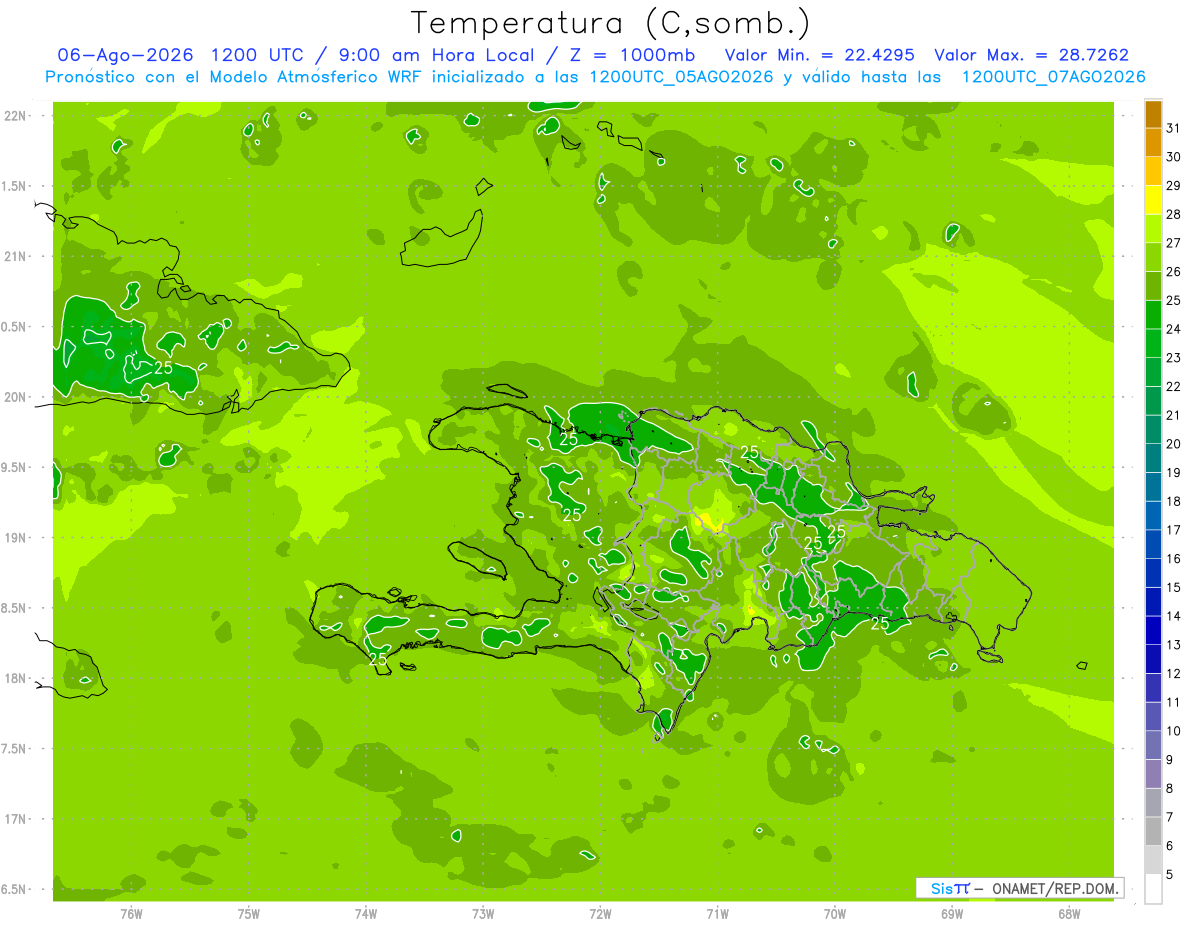1200x927 pixels.
Task: Click the colorbar label 10
Action: coord(1174,731)
